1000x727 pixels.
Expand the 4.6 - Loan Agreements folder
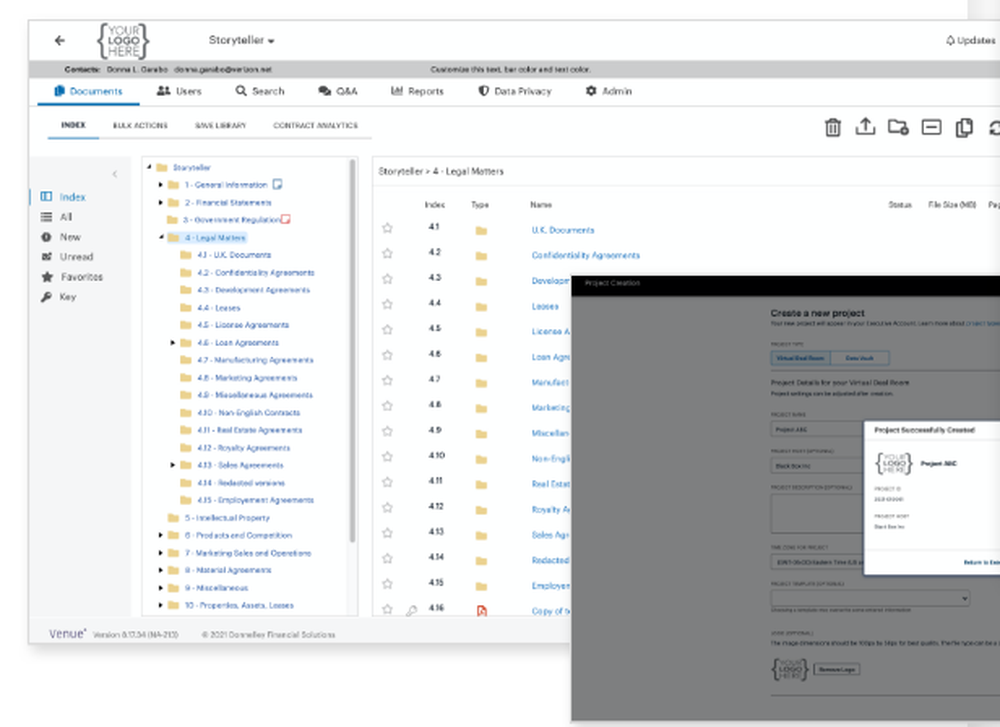[173, 343]
